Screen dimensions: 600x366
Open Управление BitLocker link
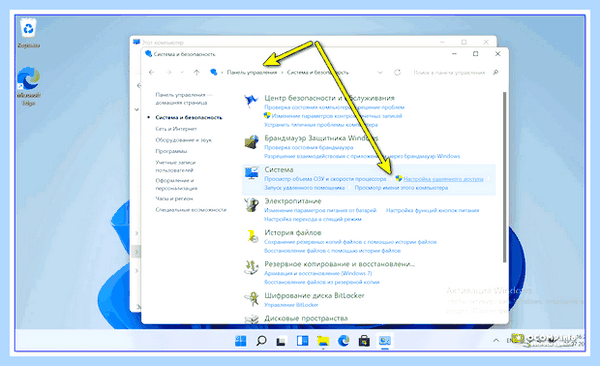click(x=291, y=305)
